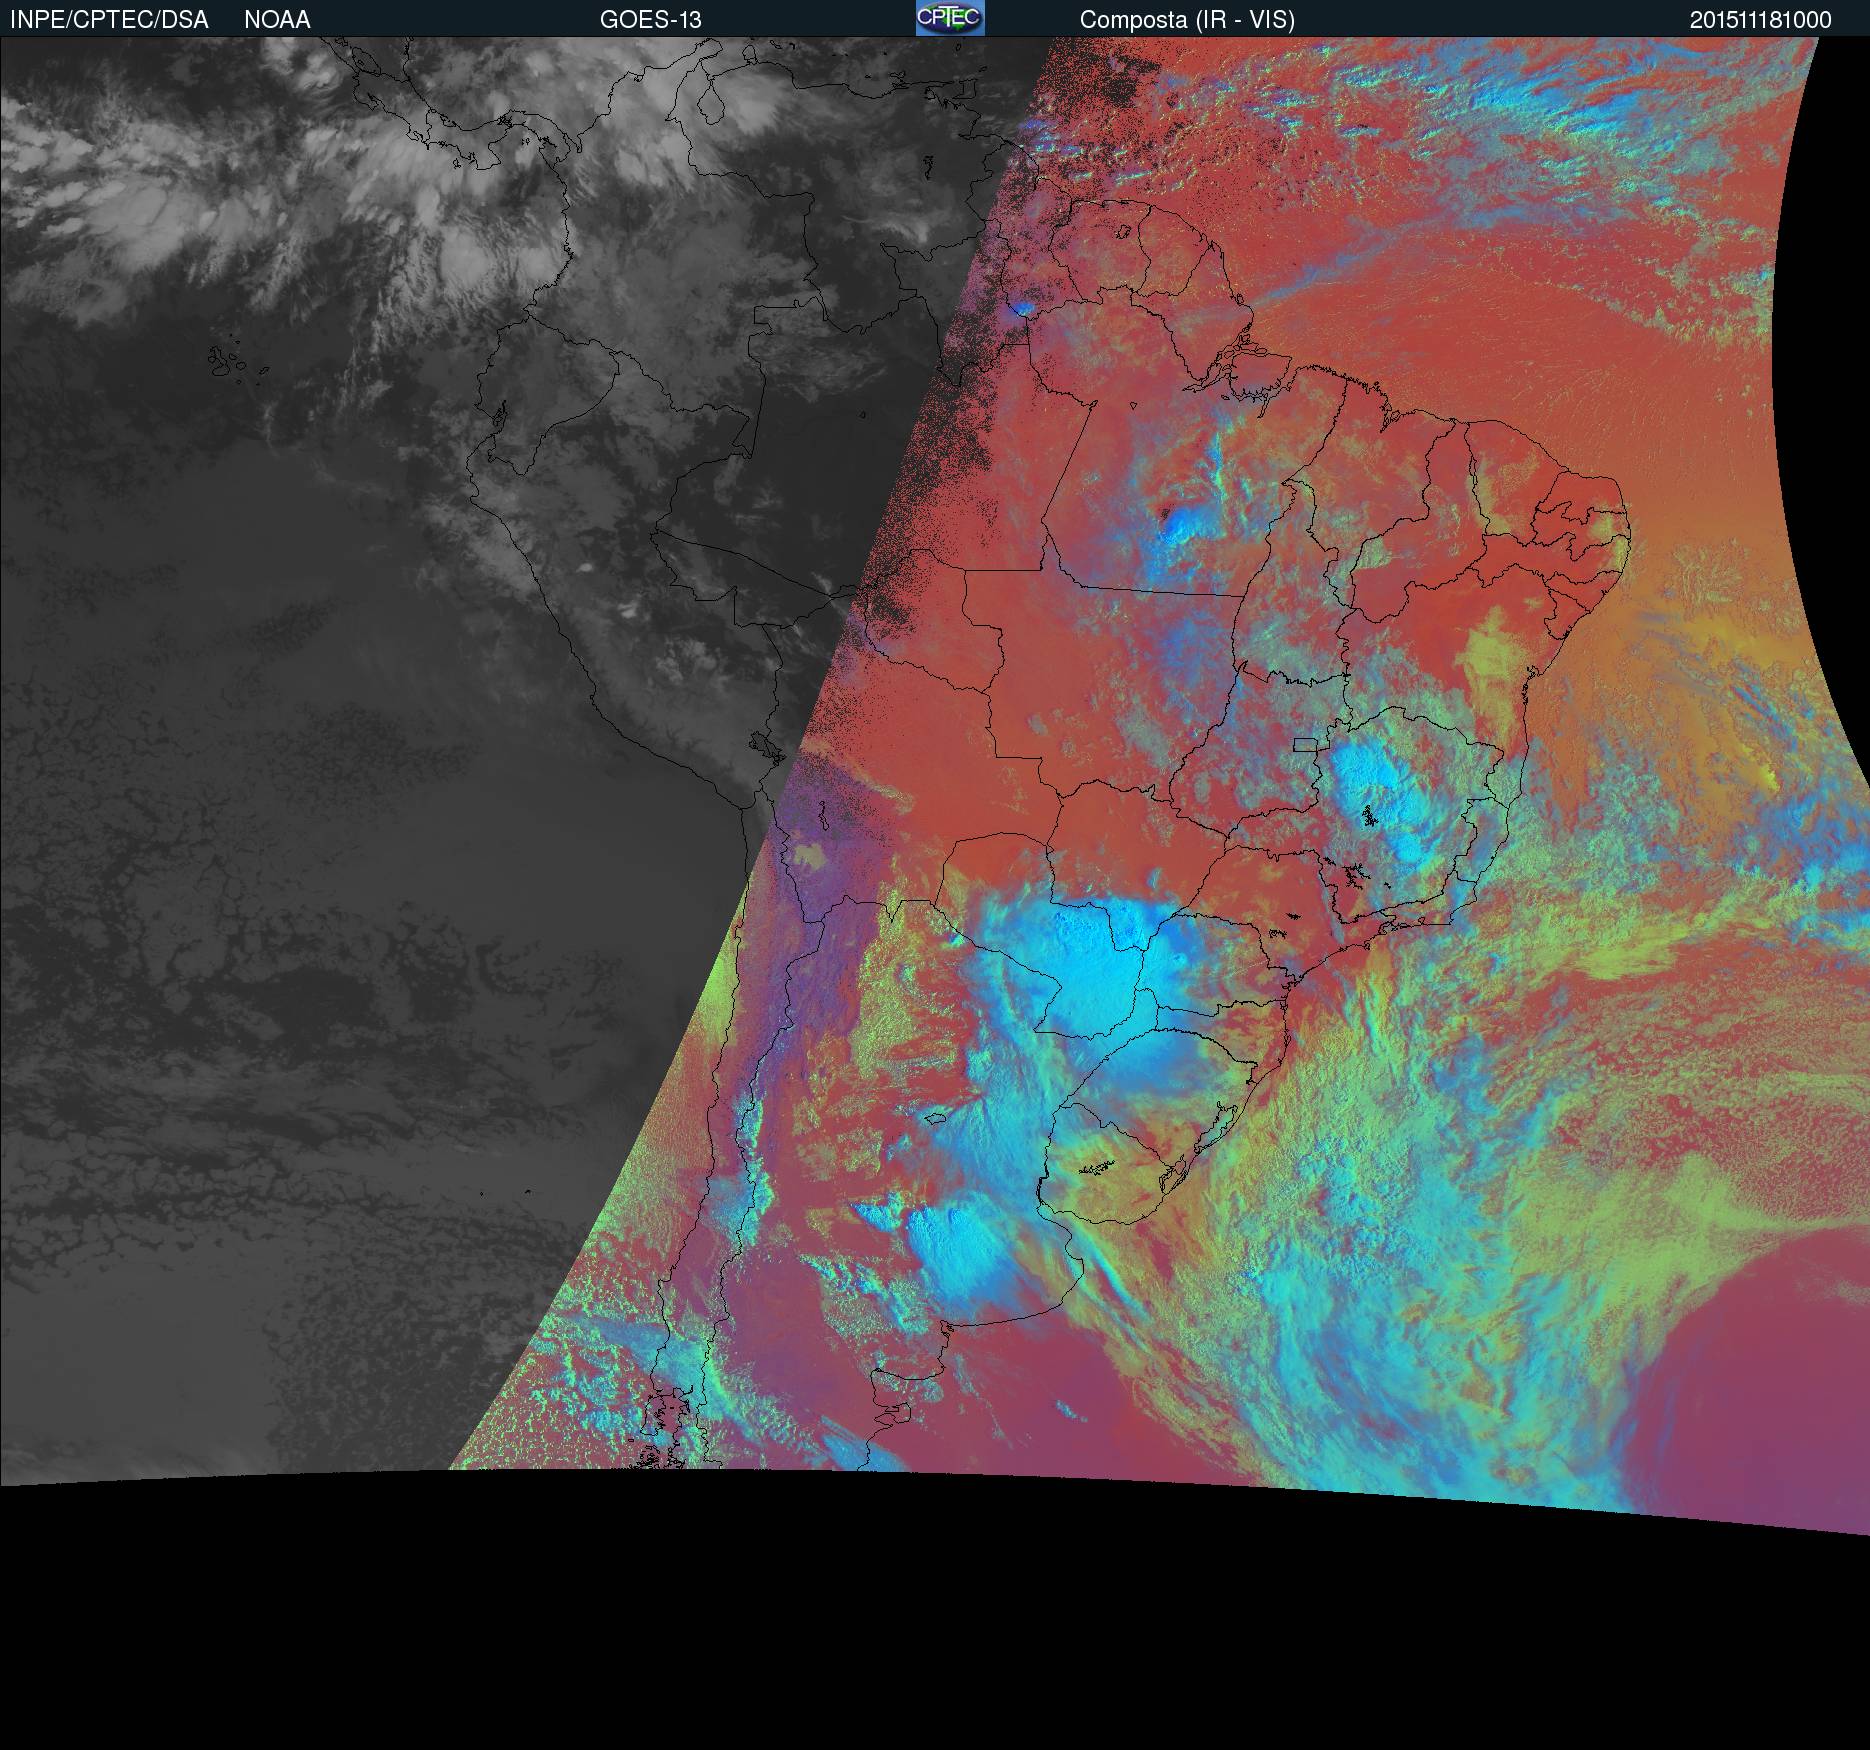Select the 201511181000 timestamp

(1760, 20)
